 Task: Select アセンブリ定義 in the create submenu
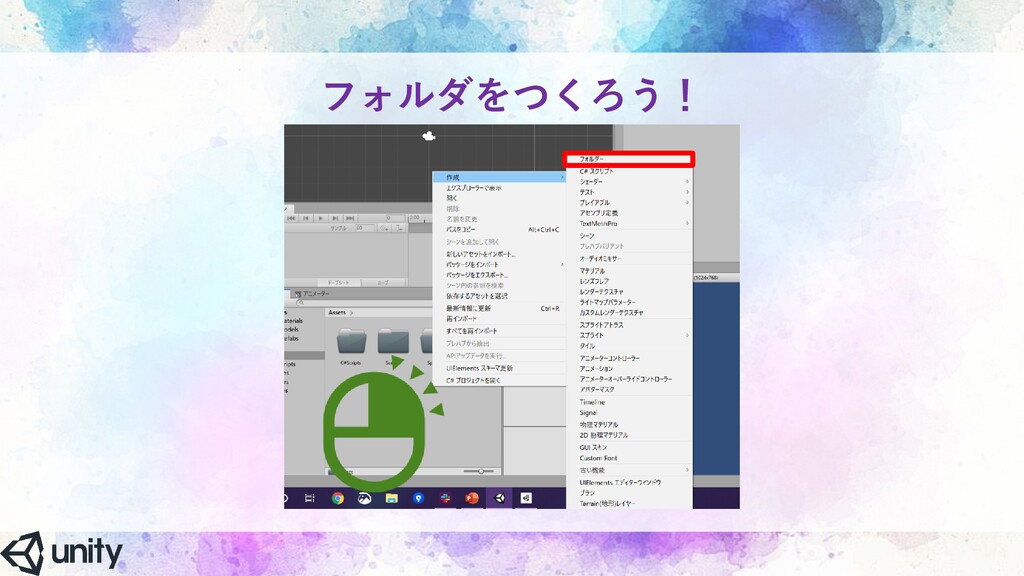629,213
